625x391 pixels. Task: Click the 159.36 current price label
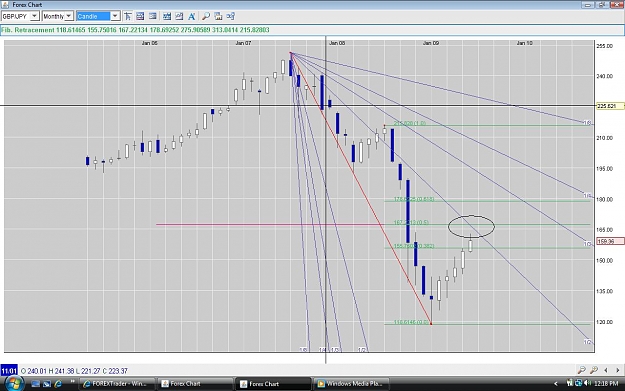(610, 241)
